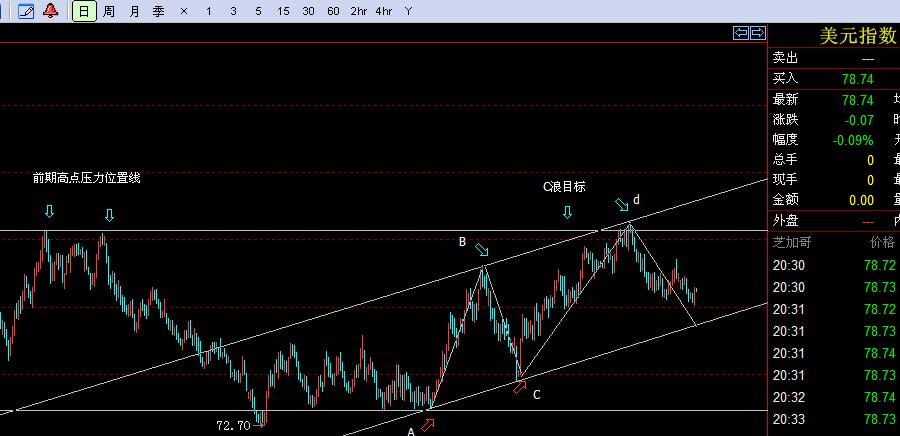Click the 美元指数 title
900x436 pixels.
(x=858, y=36)
